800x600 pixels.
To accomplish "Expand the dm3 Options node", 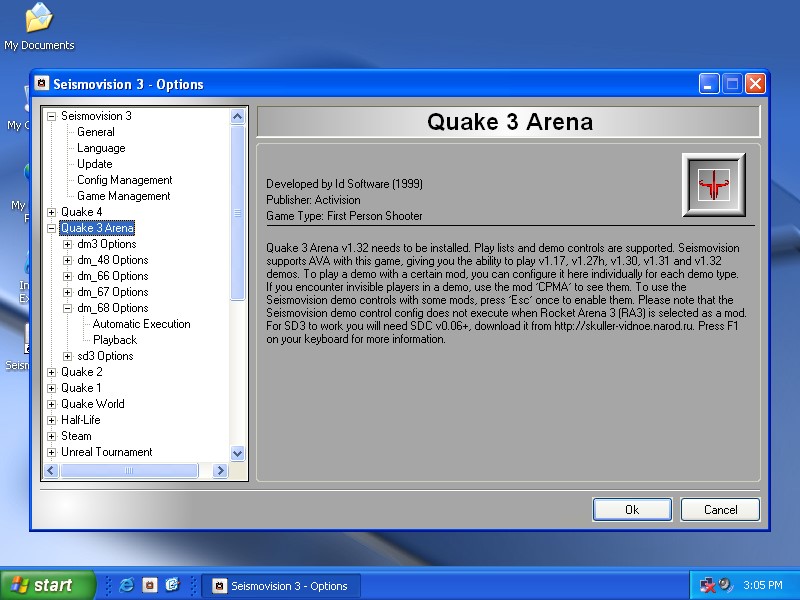I will coord(68,244).
